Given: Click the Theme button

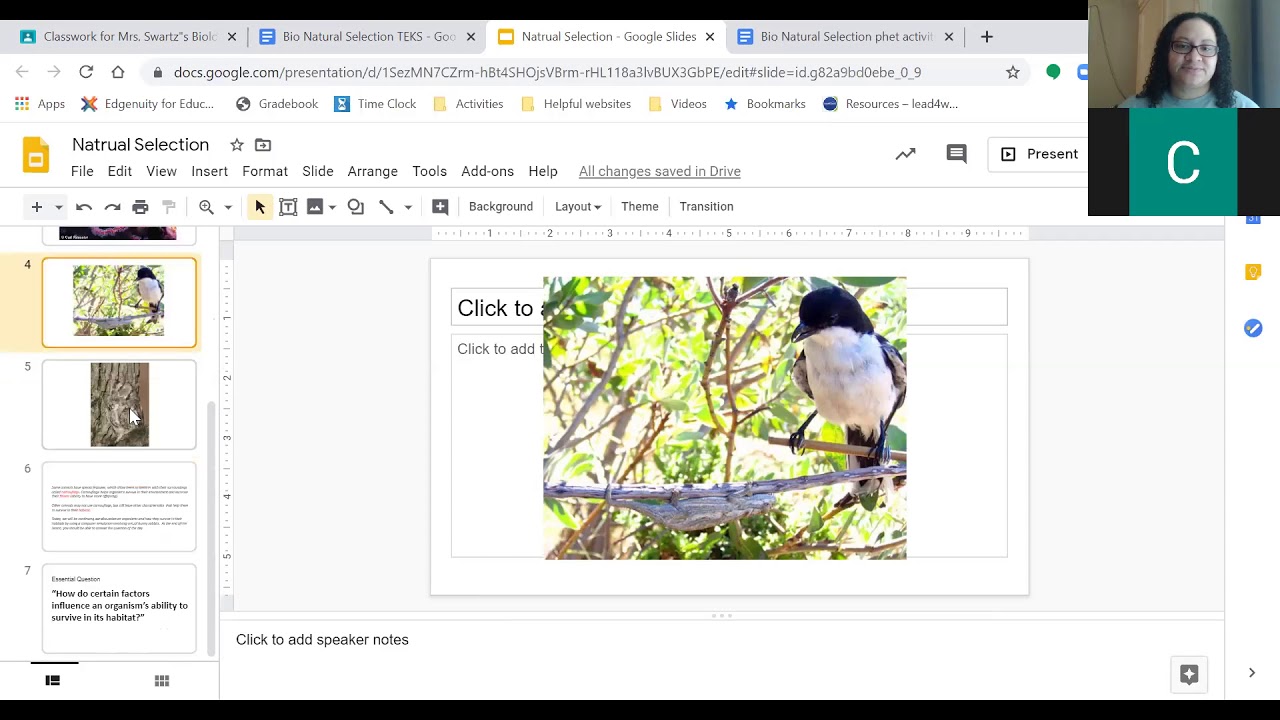Looking at the screenshot, I should point(640,207).
